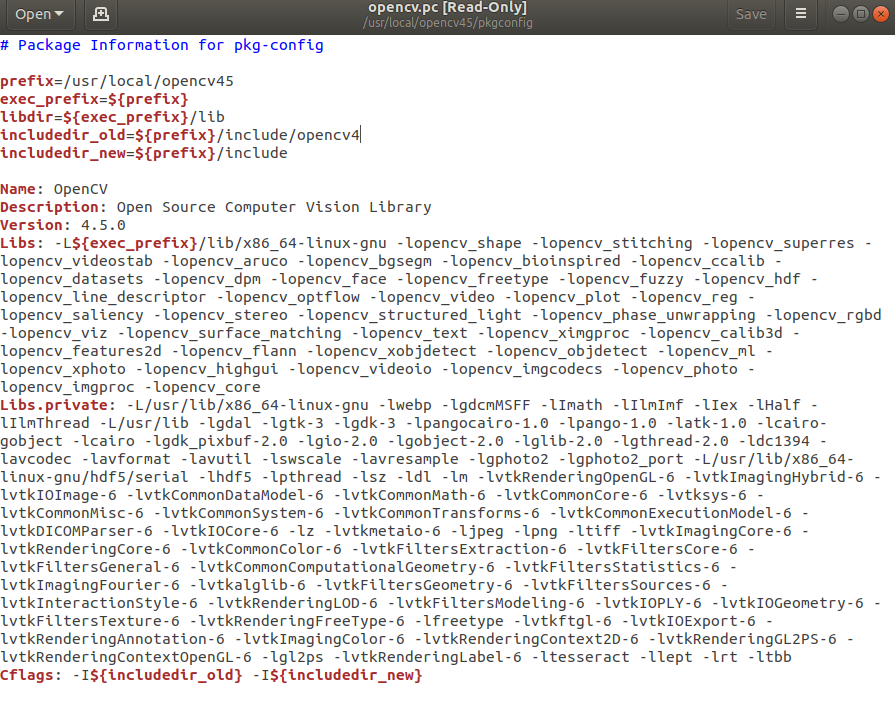Click the '# Package Information for pkg-config' comment

point(162,45)
